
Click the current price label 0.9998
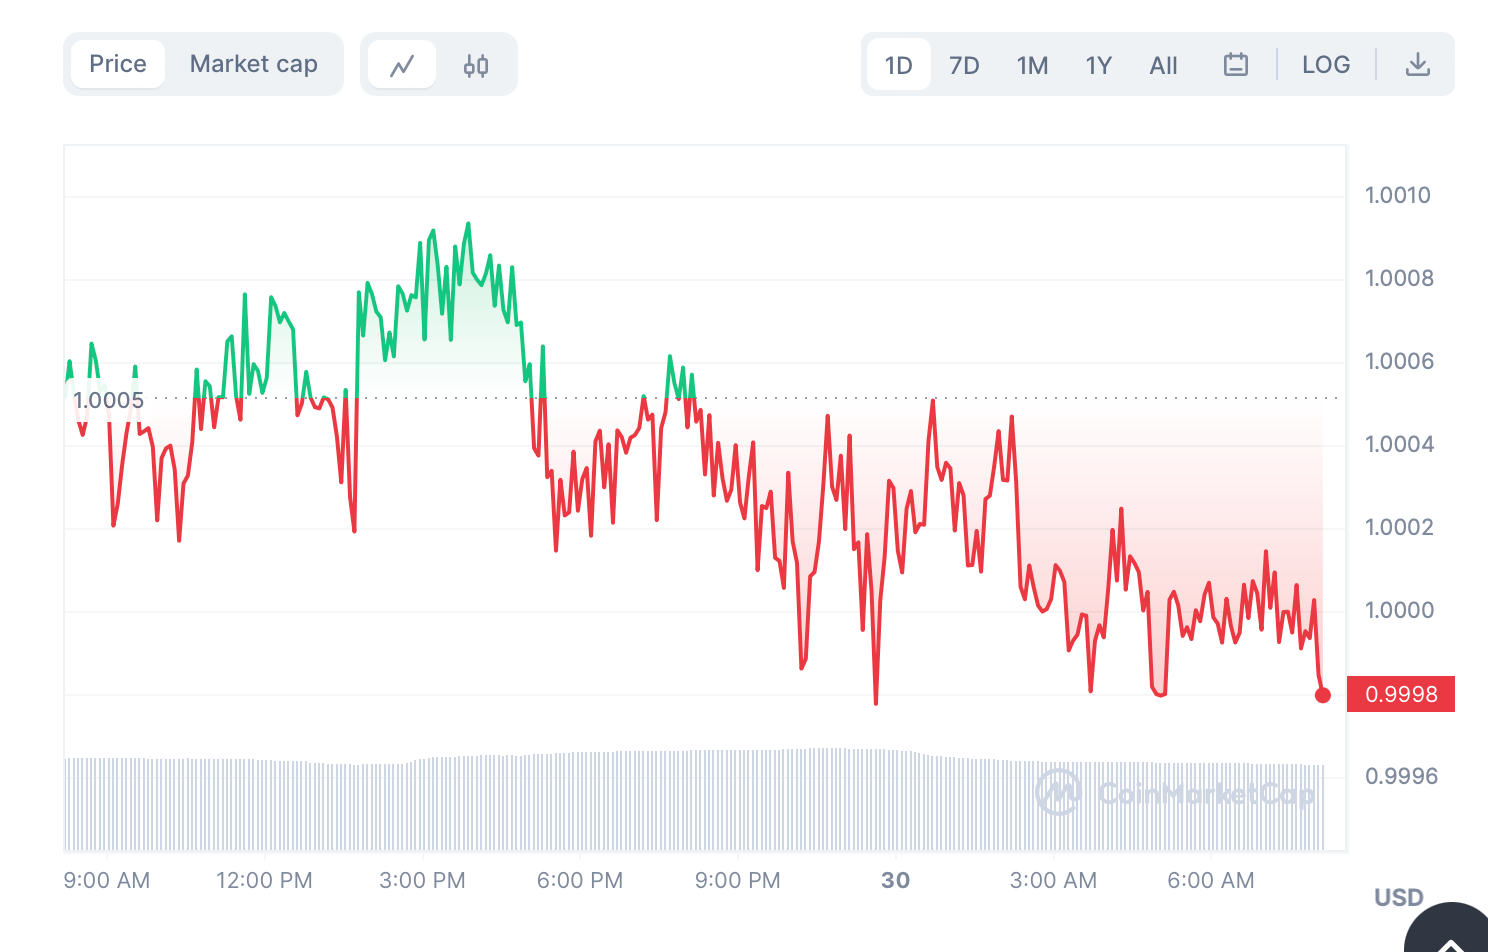[1401, 694]
